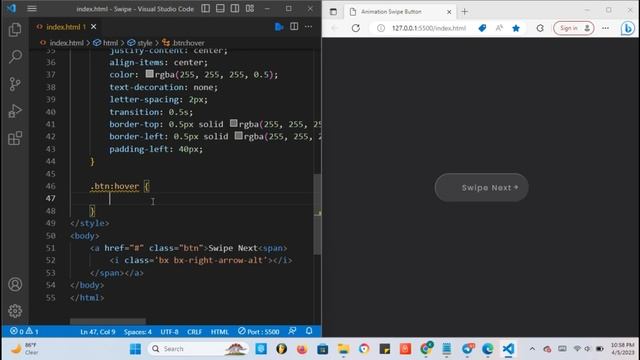Click the Edge address bar URL
The width and height of the screenshot is (640, 360).
(x=429, y=28)
